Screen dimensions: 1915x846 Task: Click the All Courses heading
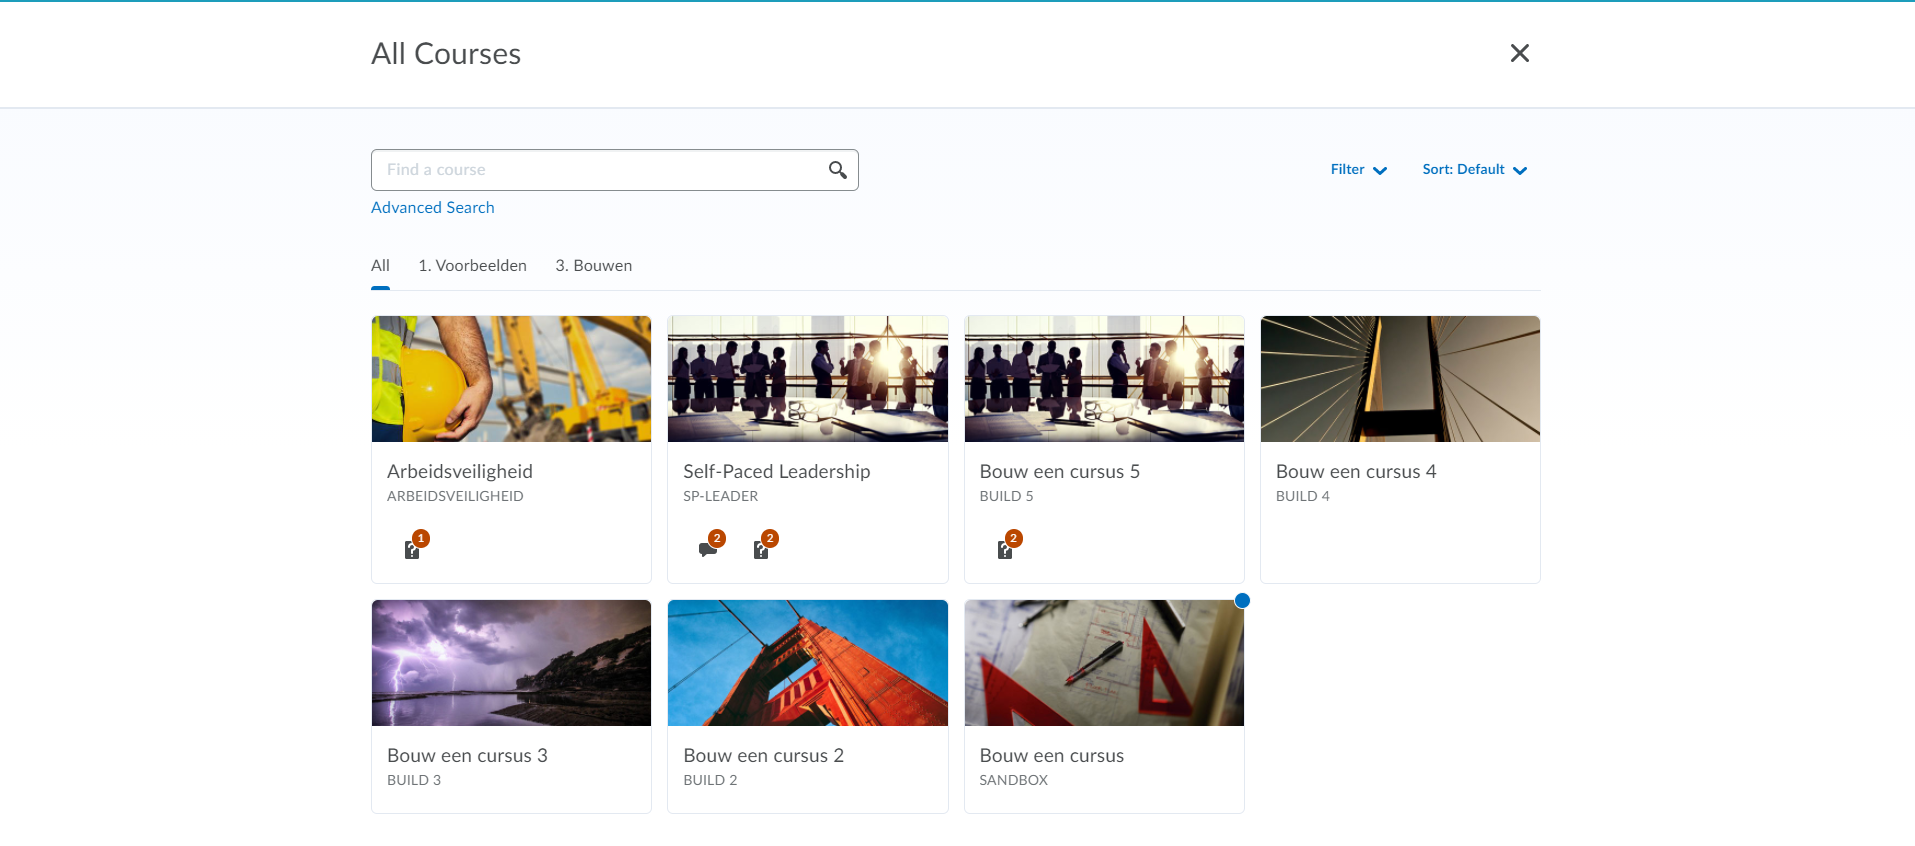click(x=446, y=54)
